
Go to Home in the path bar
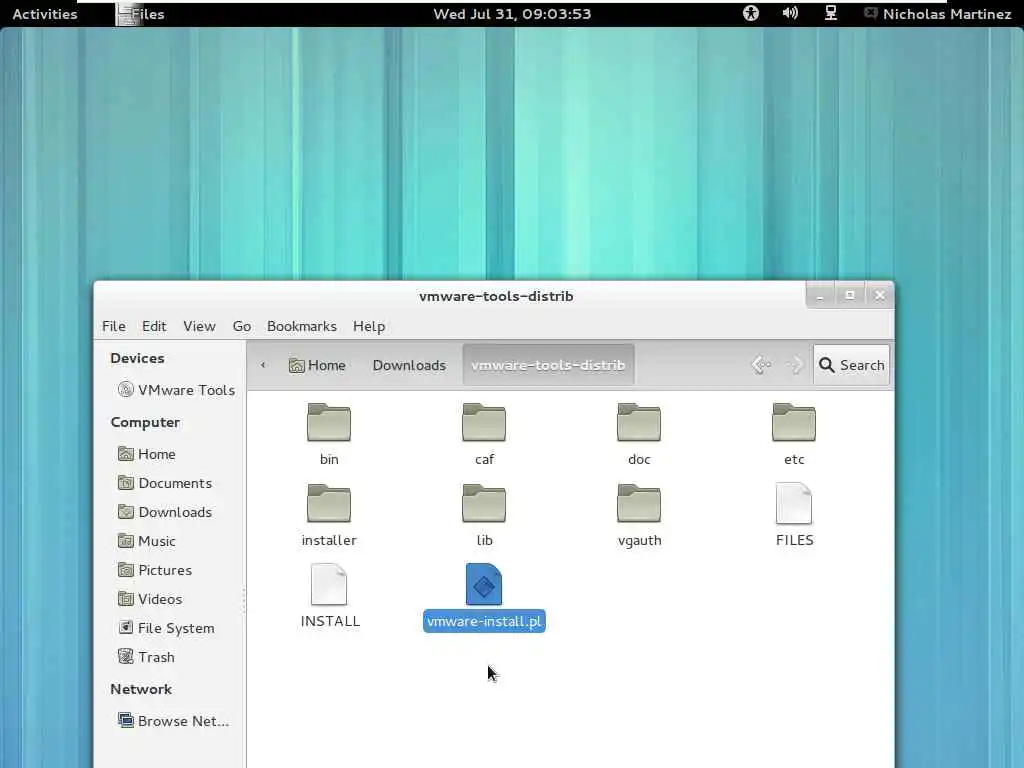(x=317, y=365)
